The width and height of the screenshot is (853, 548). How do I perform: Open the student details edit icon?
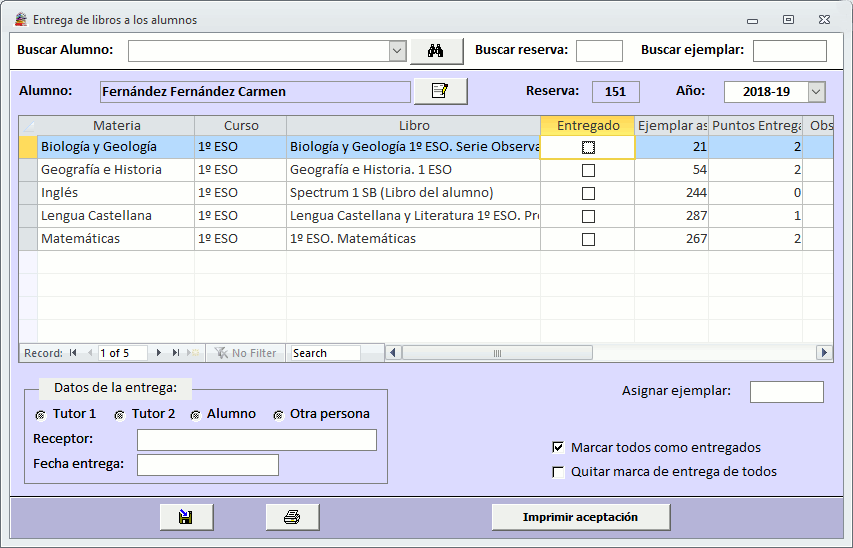(440, 91)
